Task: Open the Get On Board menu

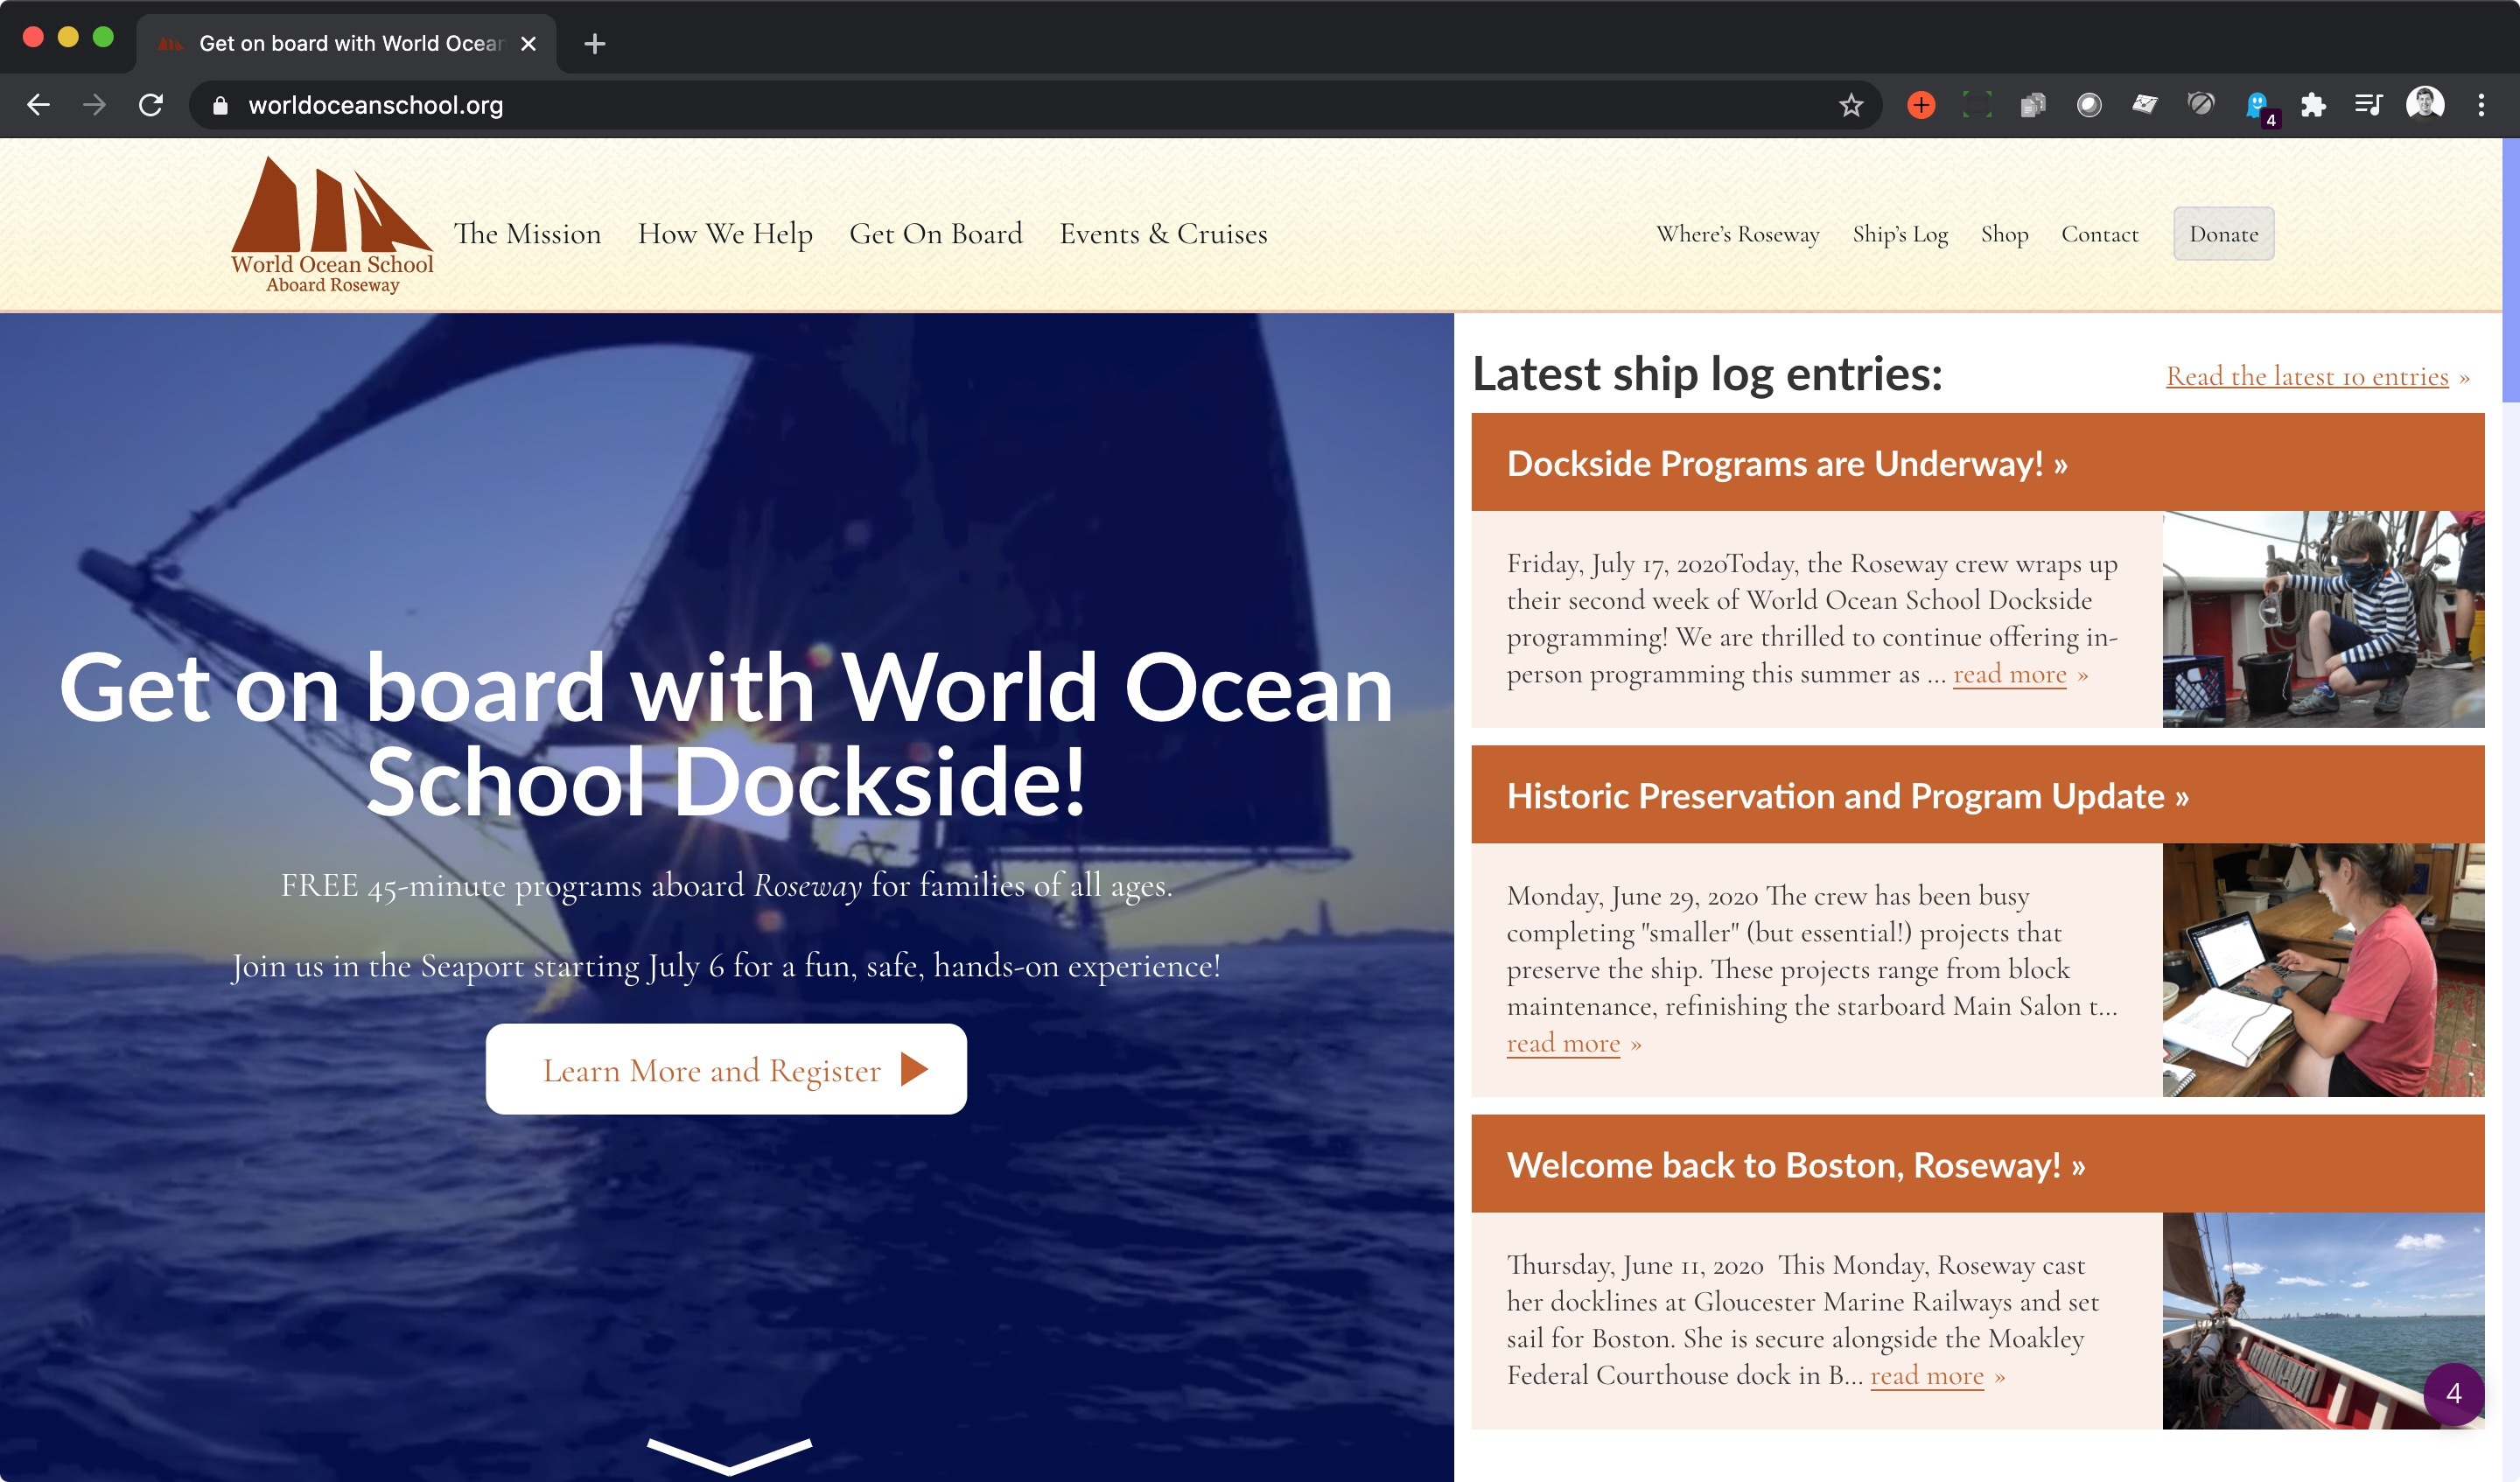Action: tap(936, 234)
